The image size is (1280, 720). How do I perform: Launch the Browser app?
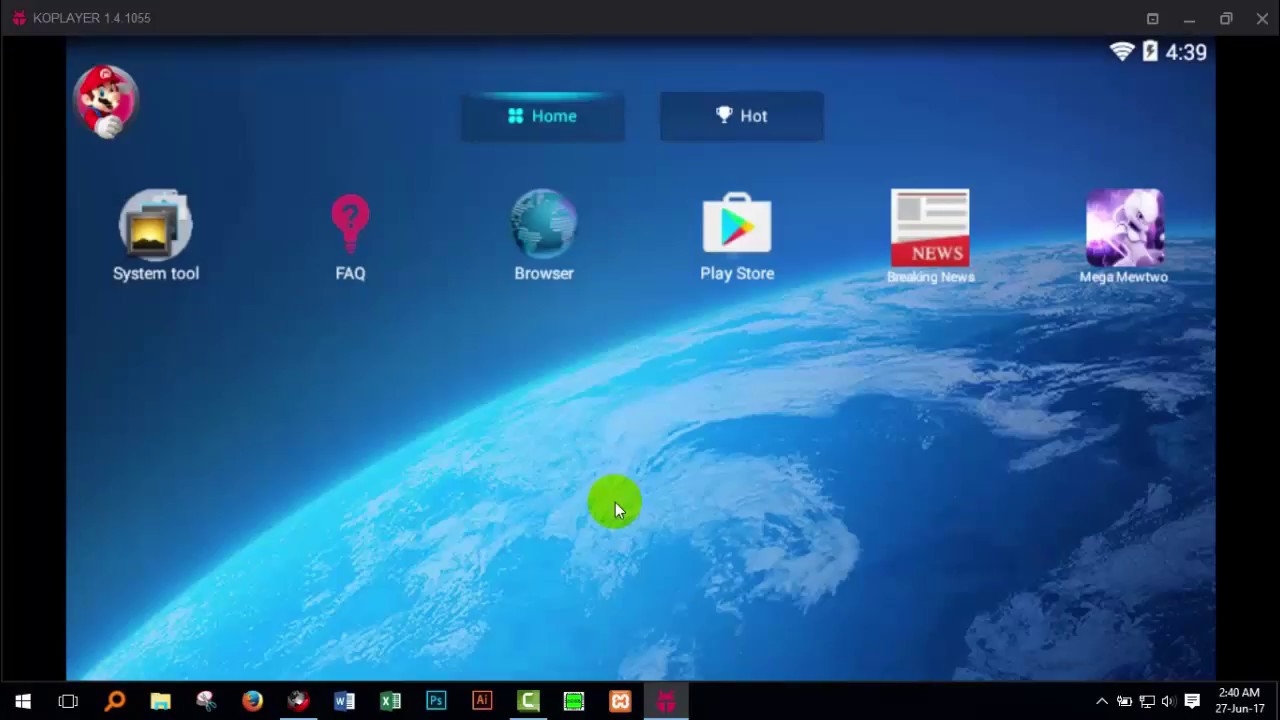pos(544,236)
